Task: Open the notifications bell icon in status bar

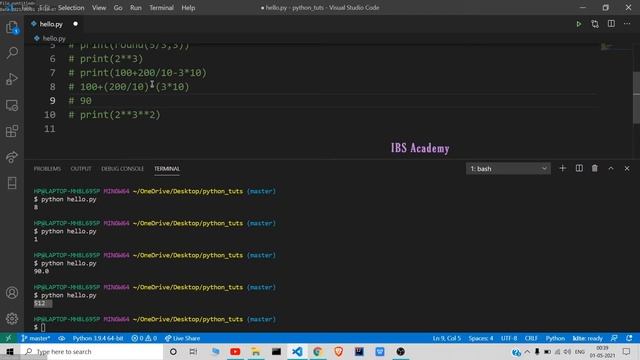Action: point(629,338)
